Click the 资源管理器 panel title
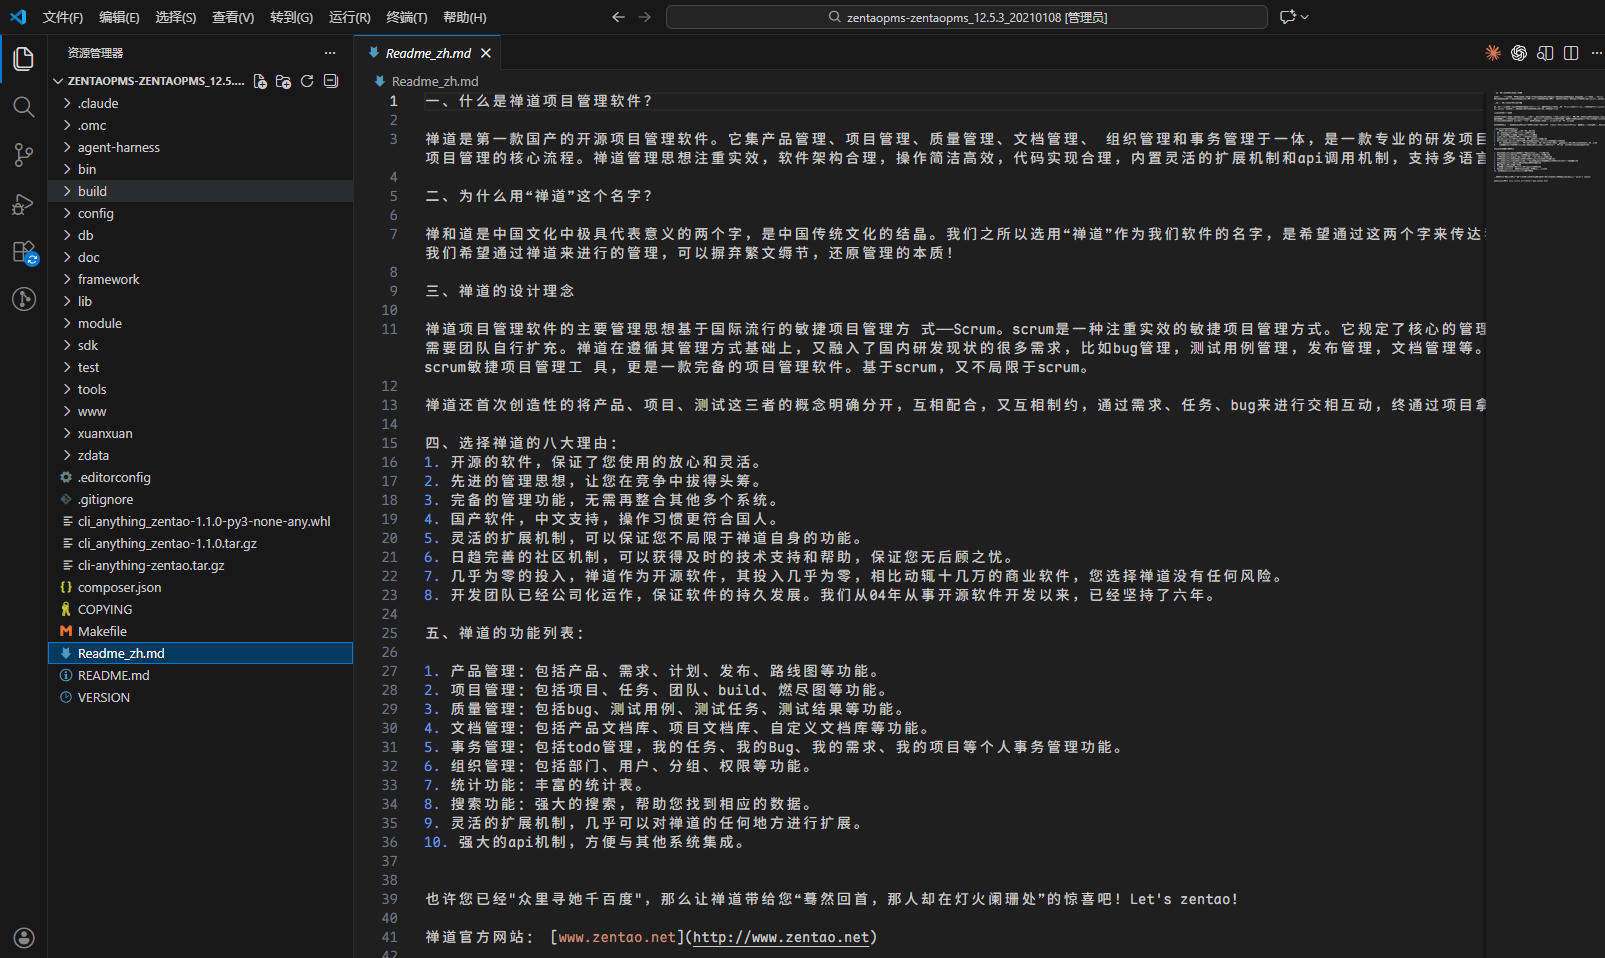The height and width of the screenshot is (958, 1605). click(96, 53)
